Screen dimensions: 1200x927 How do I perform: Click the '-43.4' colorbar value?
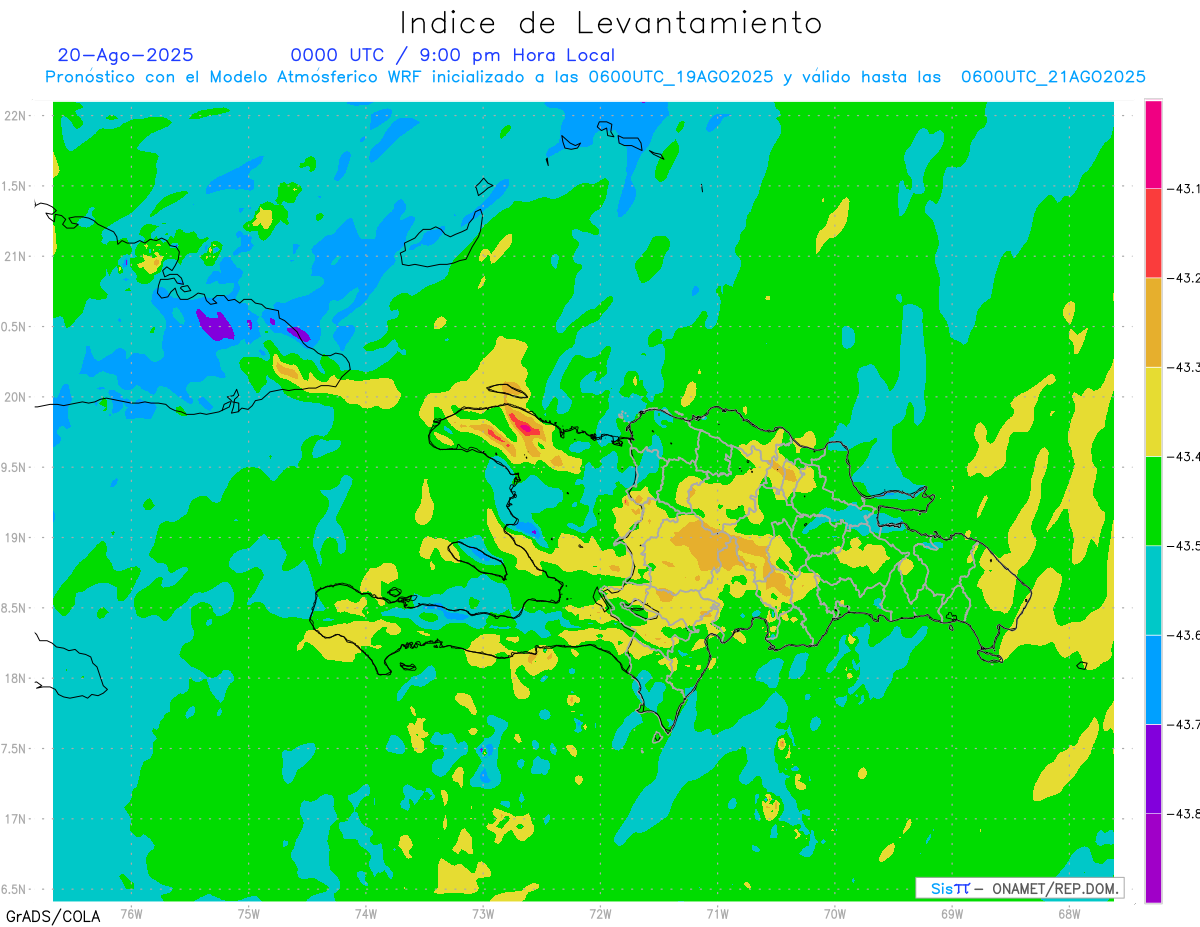(x=1184, y=456)
